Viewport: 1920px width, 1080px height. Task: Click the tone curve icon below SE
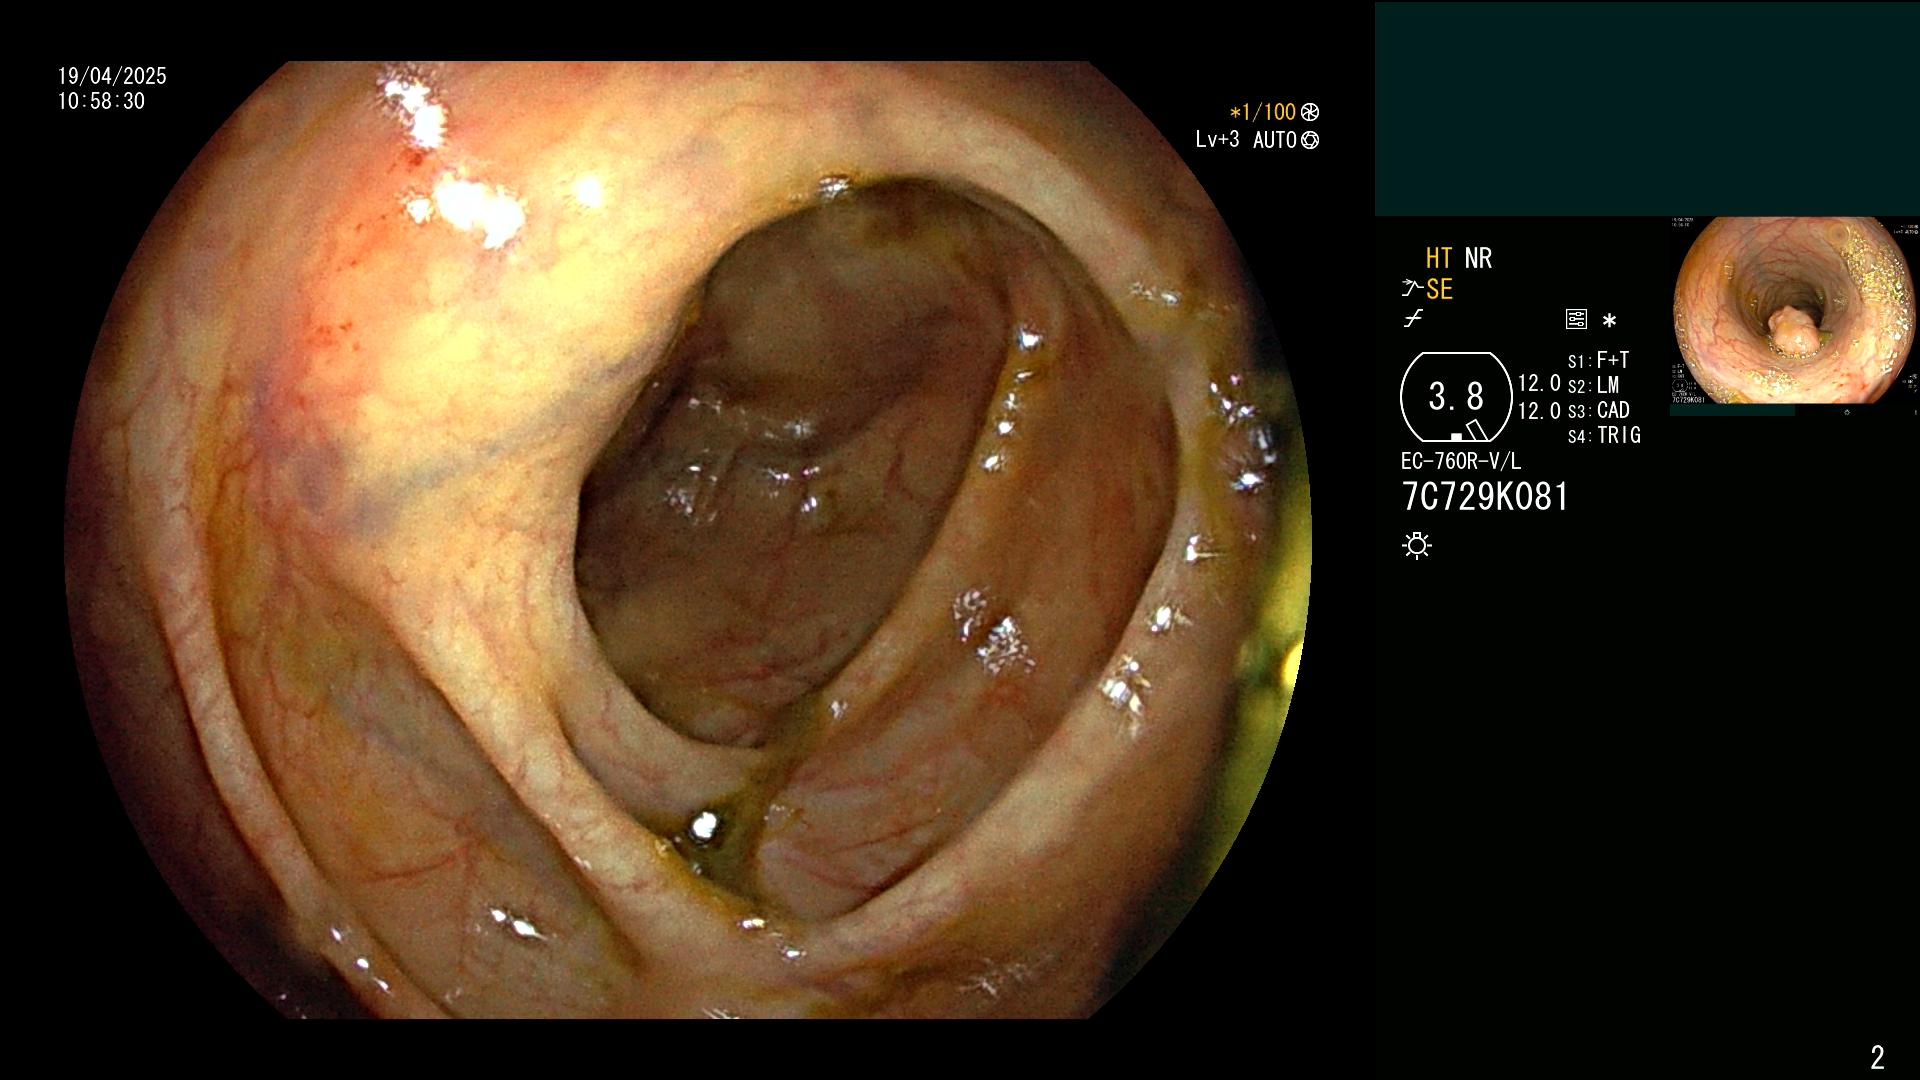click(1413, 319)
